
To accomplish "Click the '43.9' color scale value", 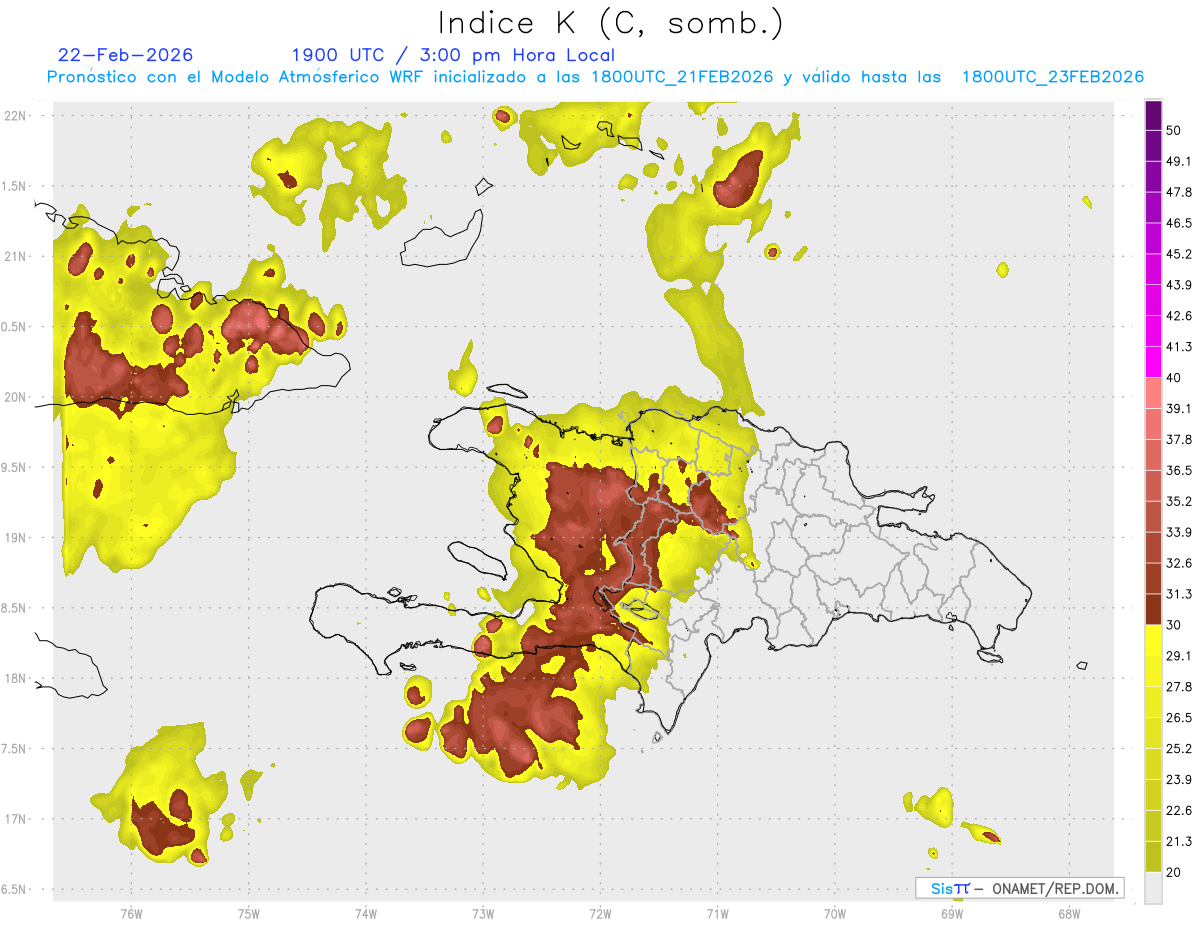I will coord(1179,285).
